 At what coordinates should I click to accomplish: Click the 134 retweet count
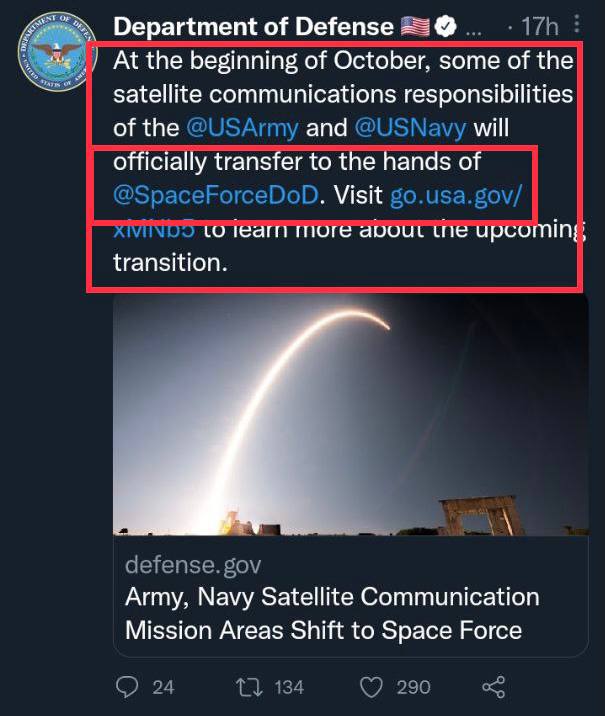point(288,687)
